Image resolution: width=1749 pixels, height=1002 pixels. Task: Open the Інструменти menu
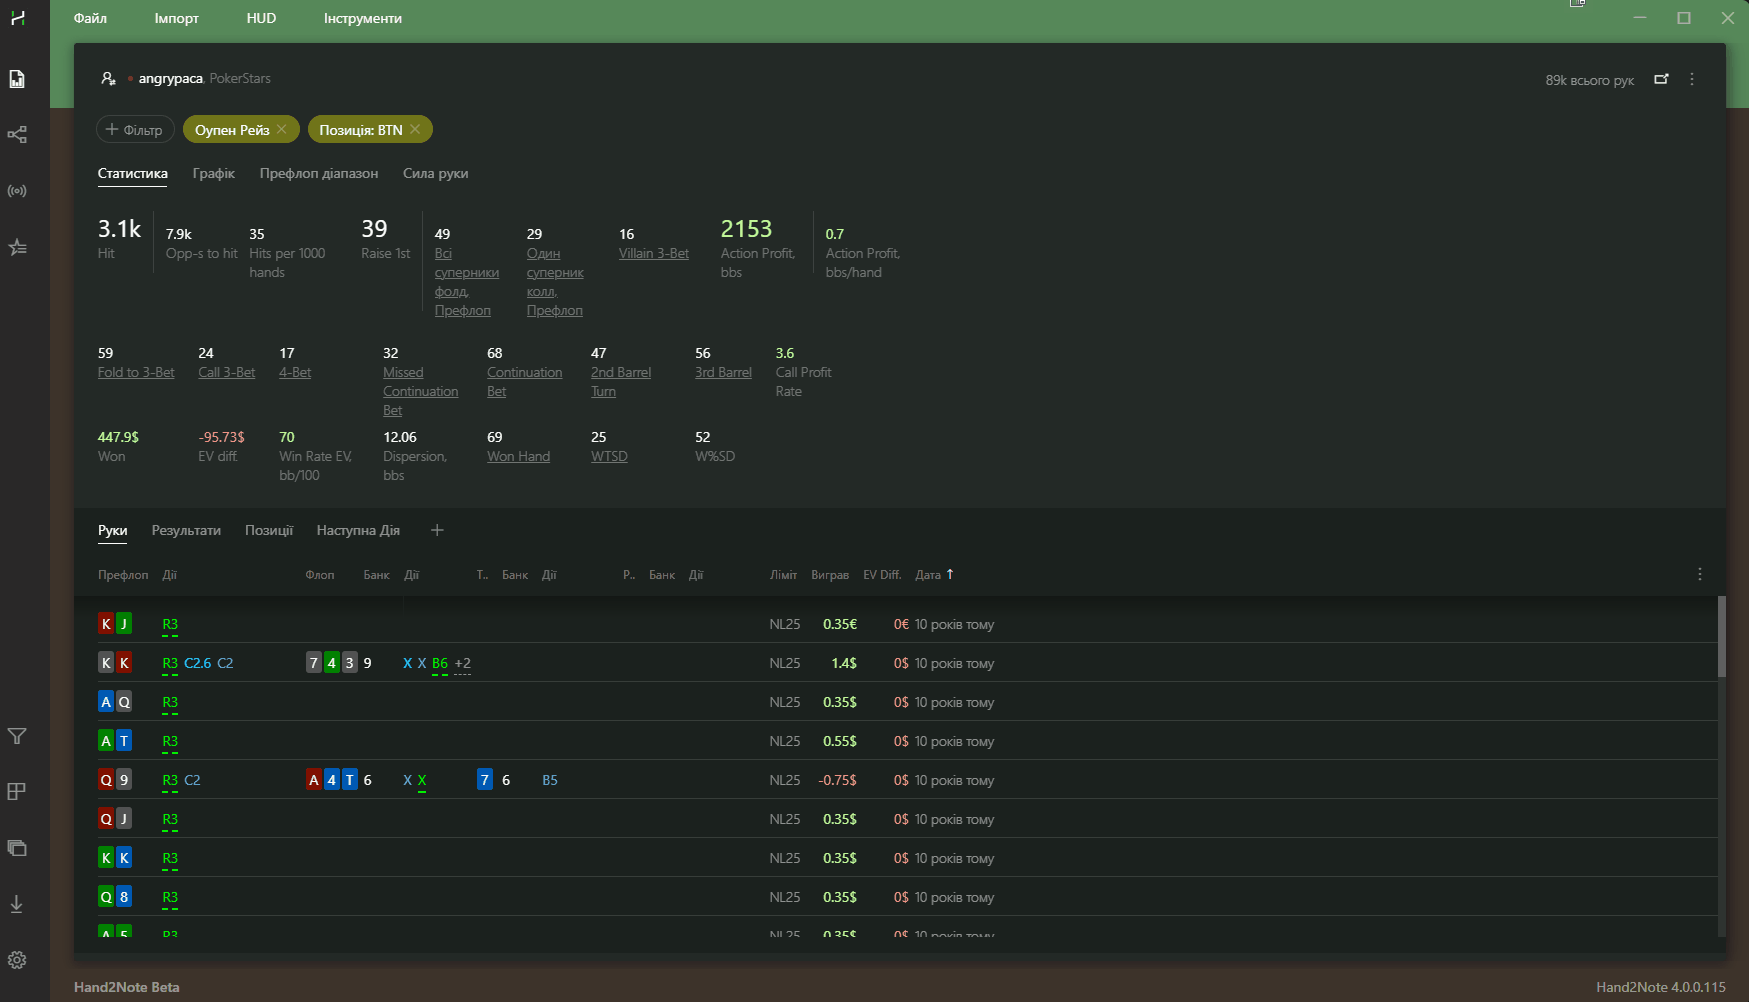coord(363,18)
